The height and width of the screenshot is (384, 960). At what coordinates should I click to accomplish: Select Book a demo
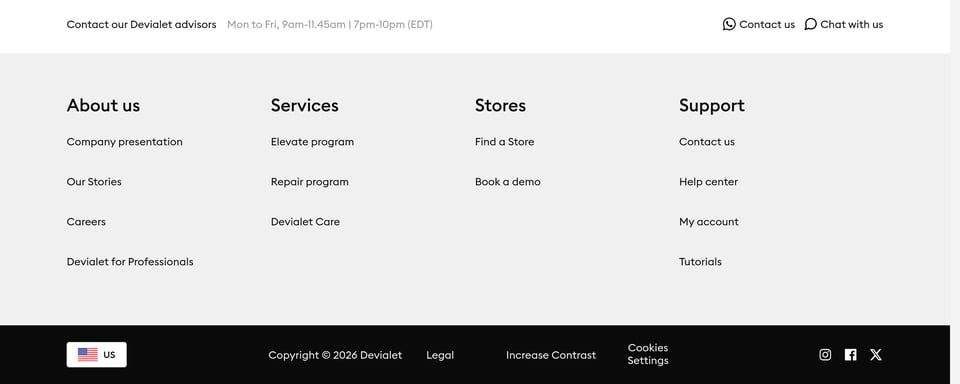tap(508, 182)
